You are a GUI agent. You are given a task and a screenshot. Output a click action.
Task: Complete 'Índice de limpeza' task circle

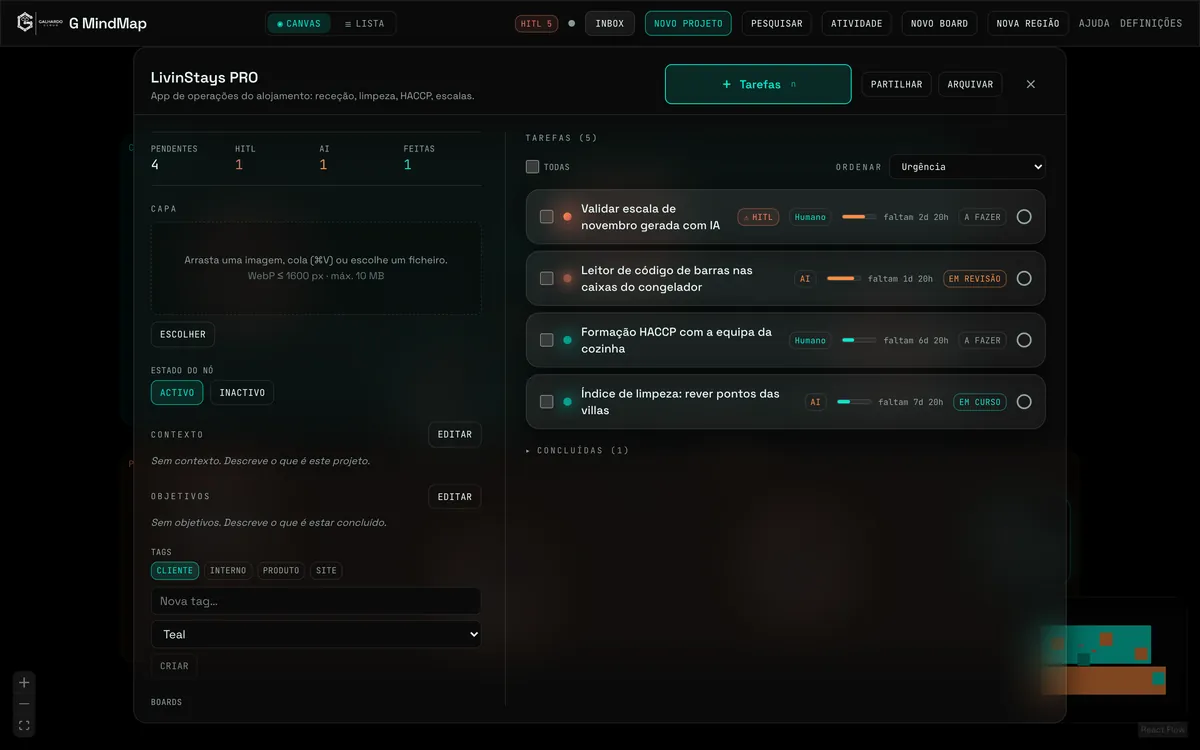(1024, 402)
